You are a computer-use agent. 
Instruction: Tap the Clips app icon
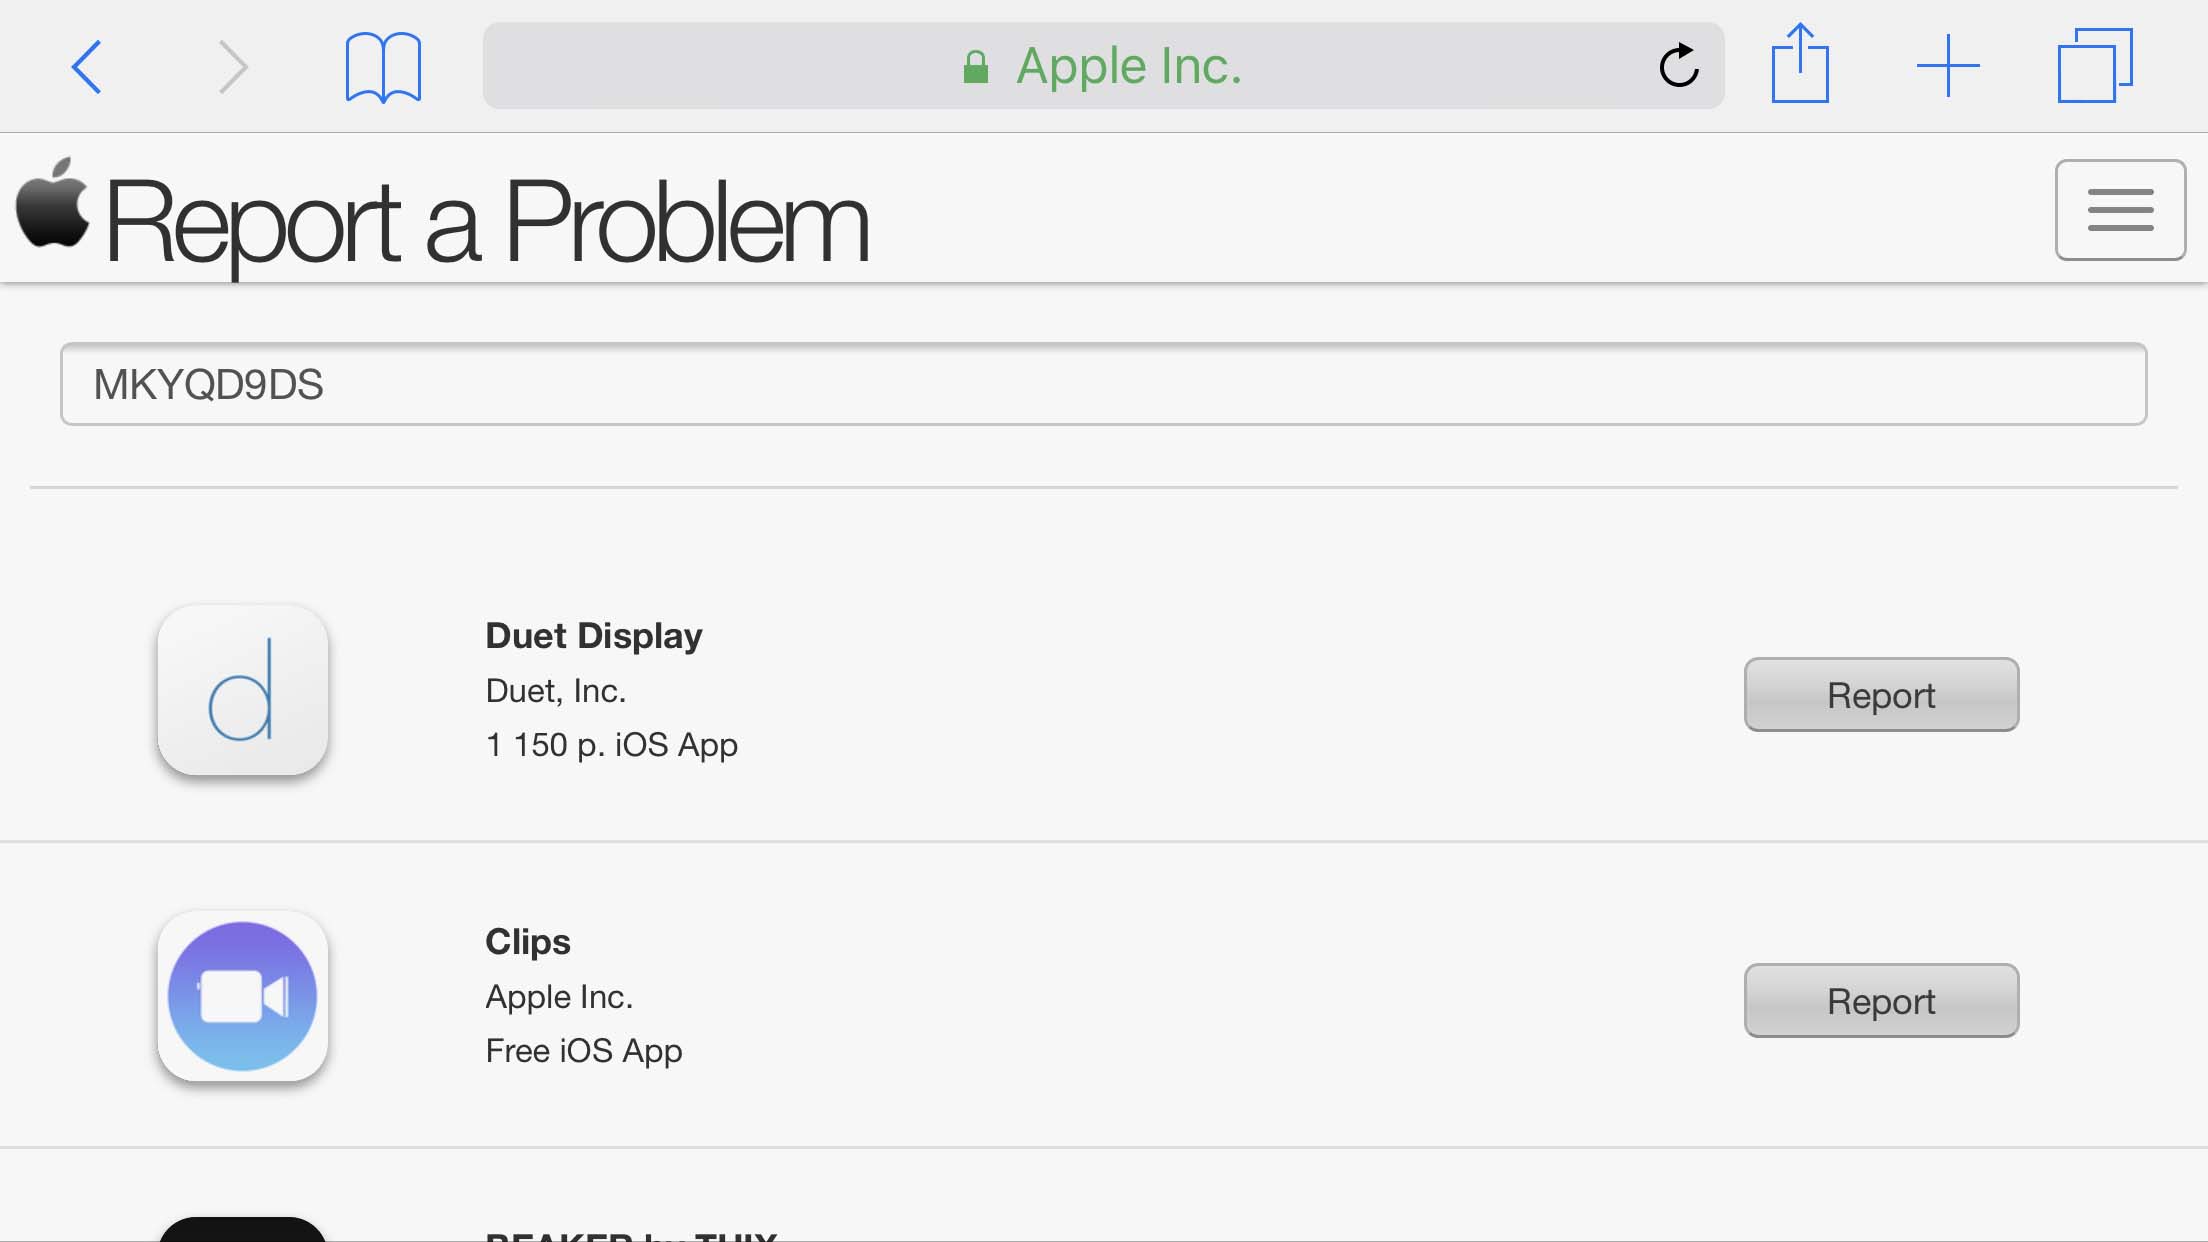(243, 996)
